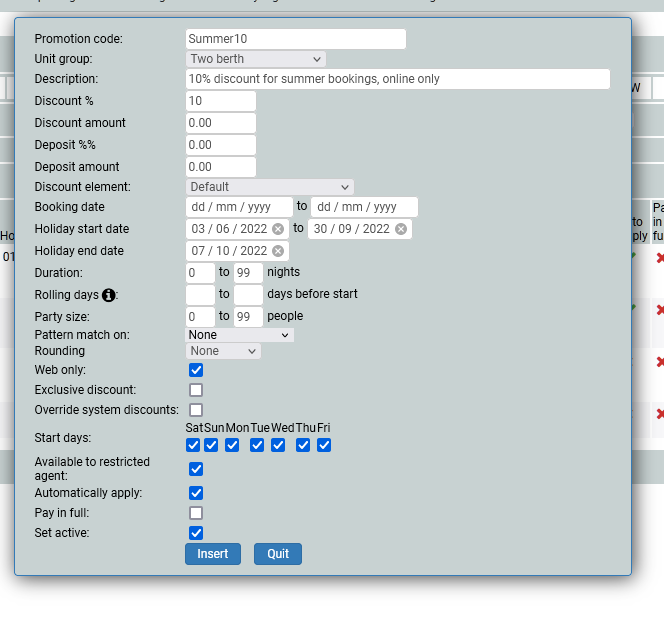Uncheck Wed in Start days
Screen dimensions: 664x628
281,445
